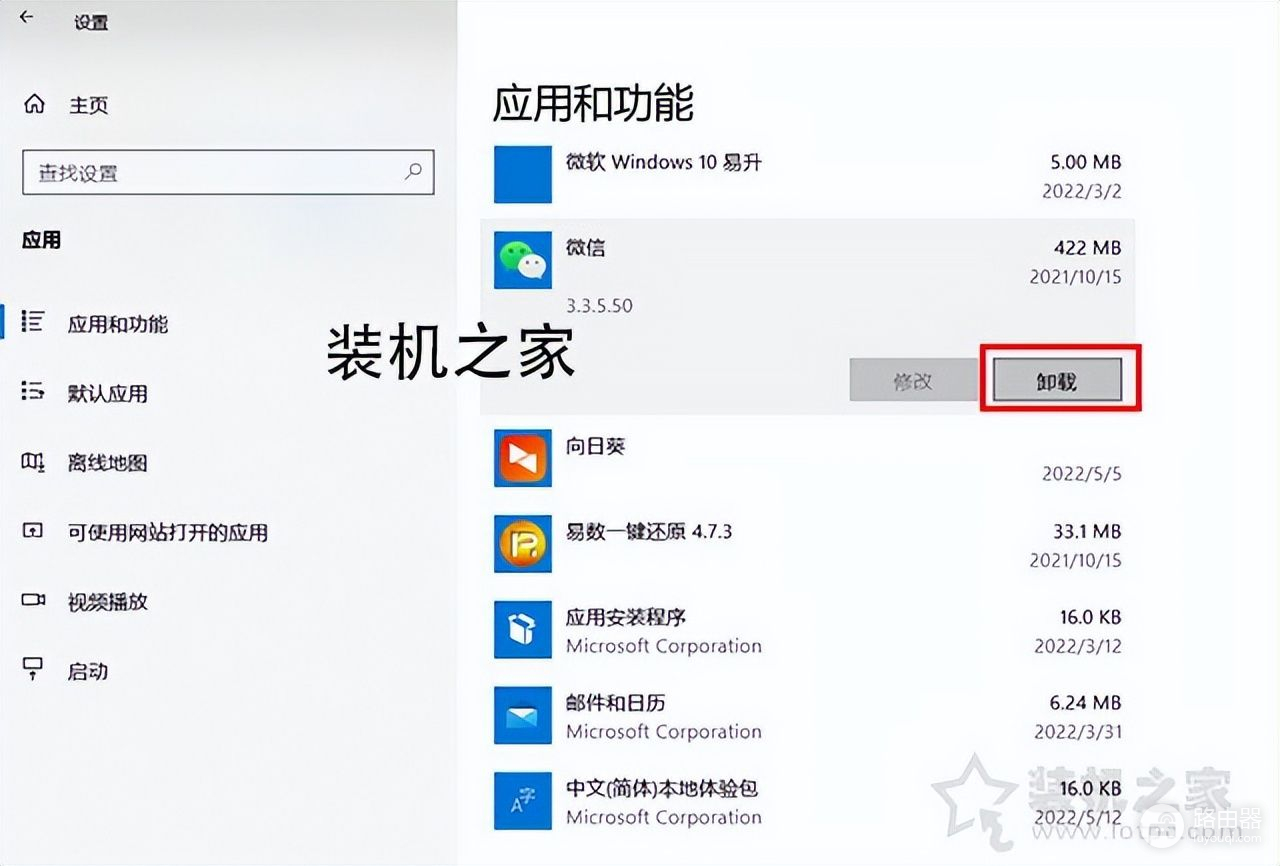Click the 应用和功能 page heading
The height and width of the screenshot is (866, 1280).
pos(593,103)
